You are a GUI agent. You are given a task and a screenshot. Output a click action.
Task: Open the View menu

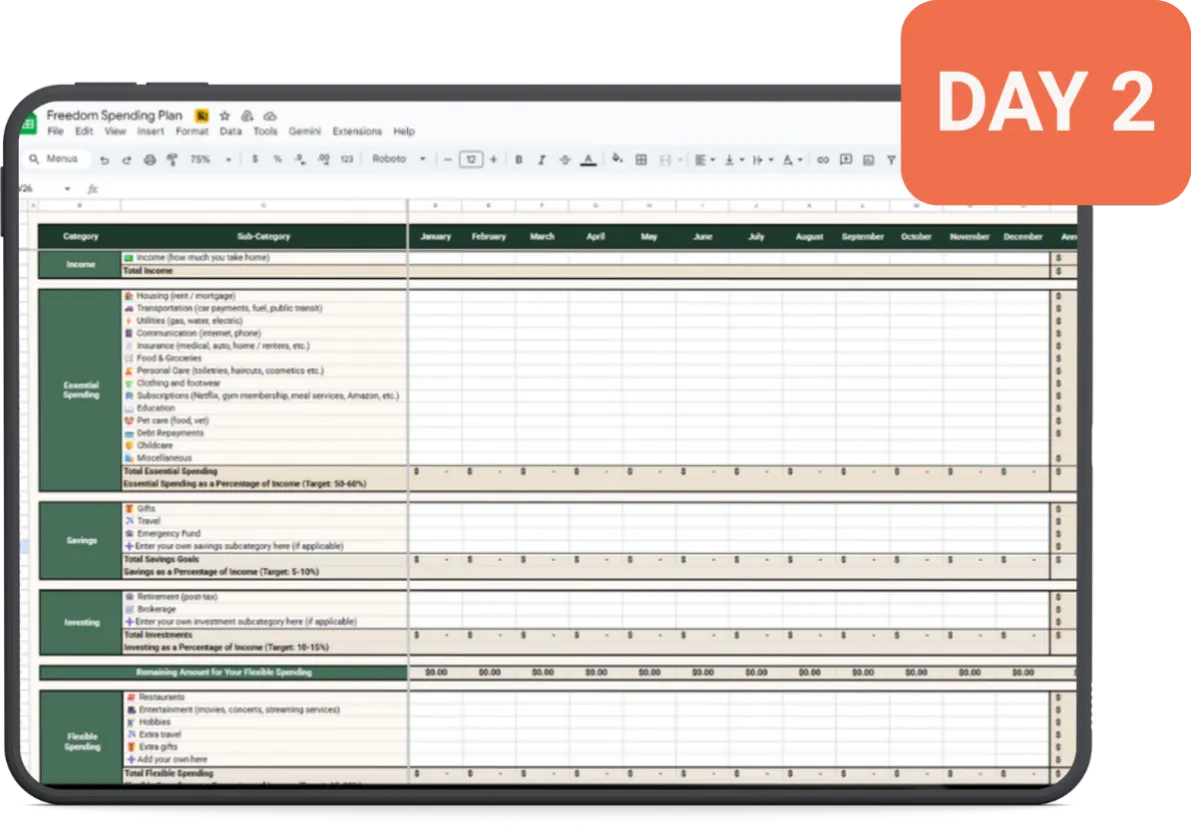tap(115, 131)
